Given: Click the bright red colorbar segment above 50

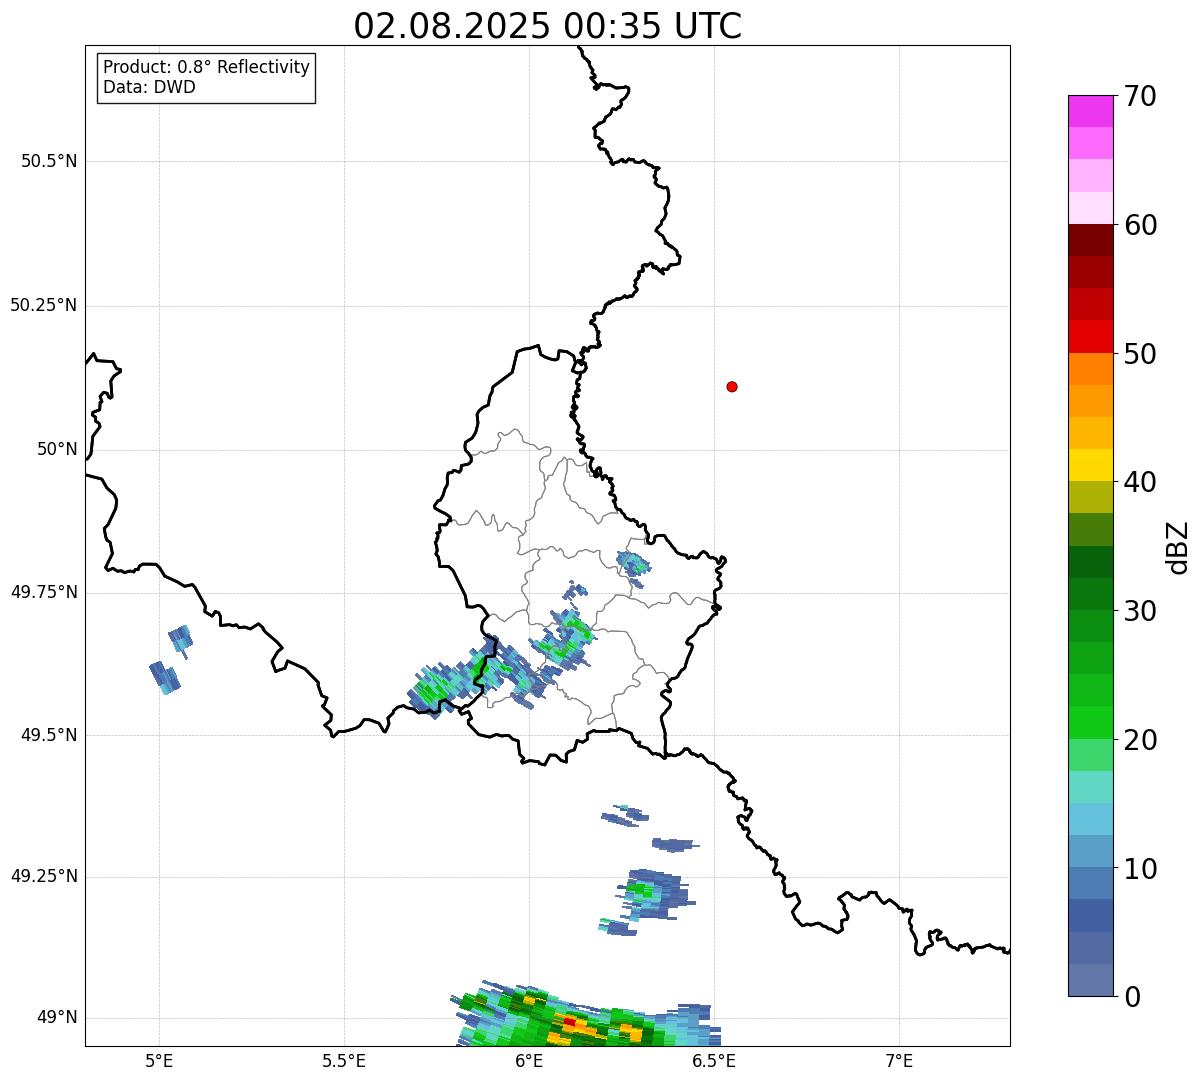Looking at the screenshot, I should [1090, 337].
